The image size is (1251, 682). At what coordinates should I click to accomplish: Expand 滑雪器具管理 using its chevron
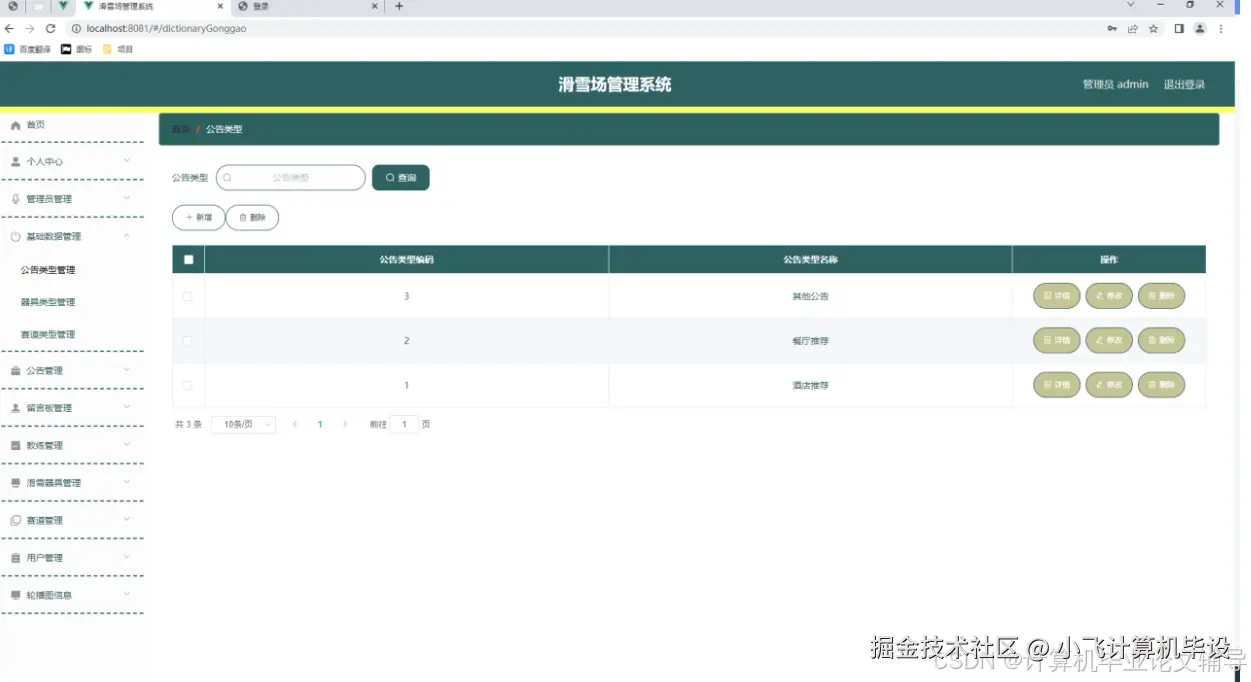[127, 482]
